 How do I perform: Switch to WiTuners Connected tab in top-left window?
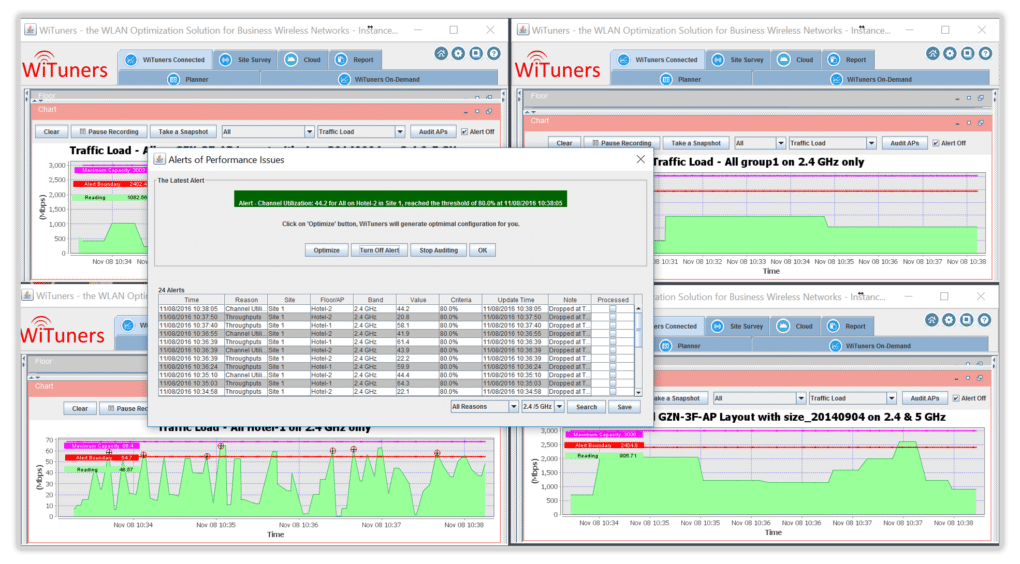165,59
